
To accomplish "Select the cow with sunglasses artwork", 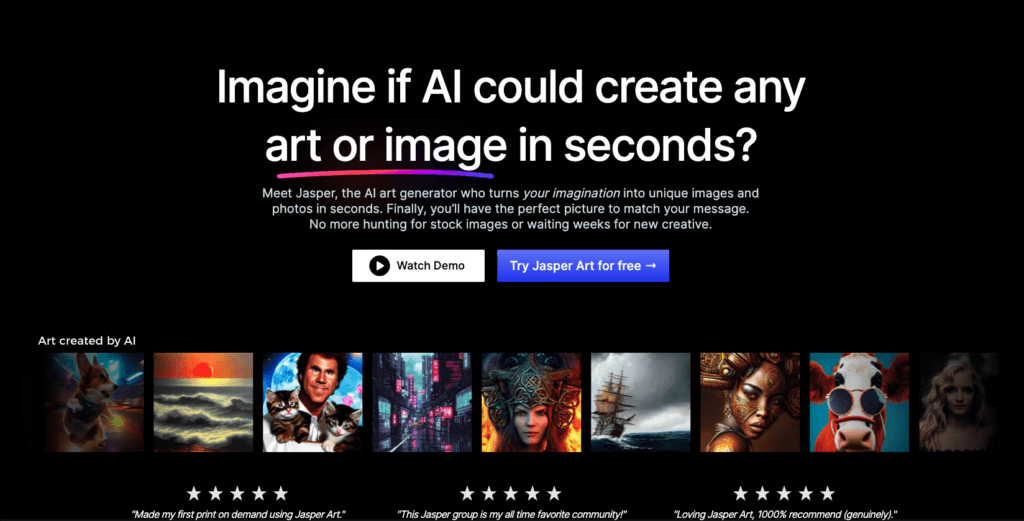I will 859,402.
